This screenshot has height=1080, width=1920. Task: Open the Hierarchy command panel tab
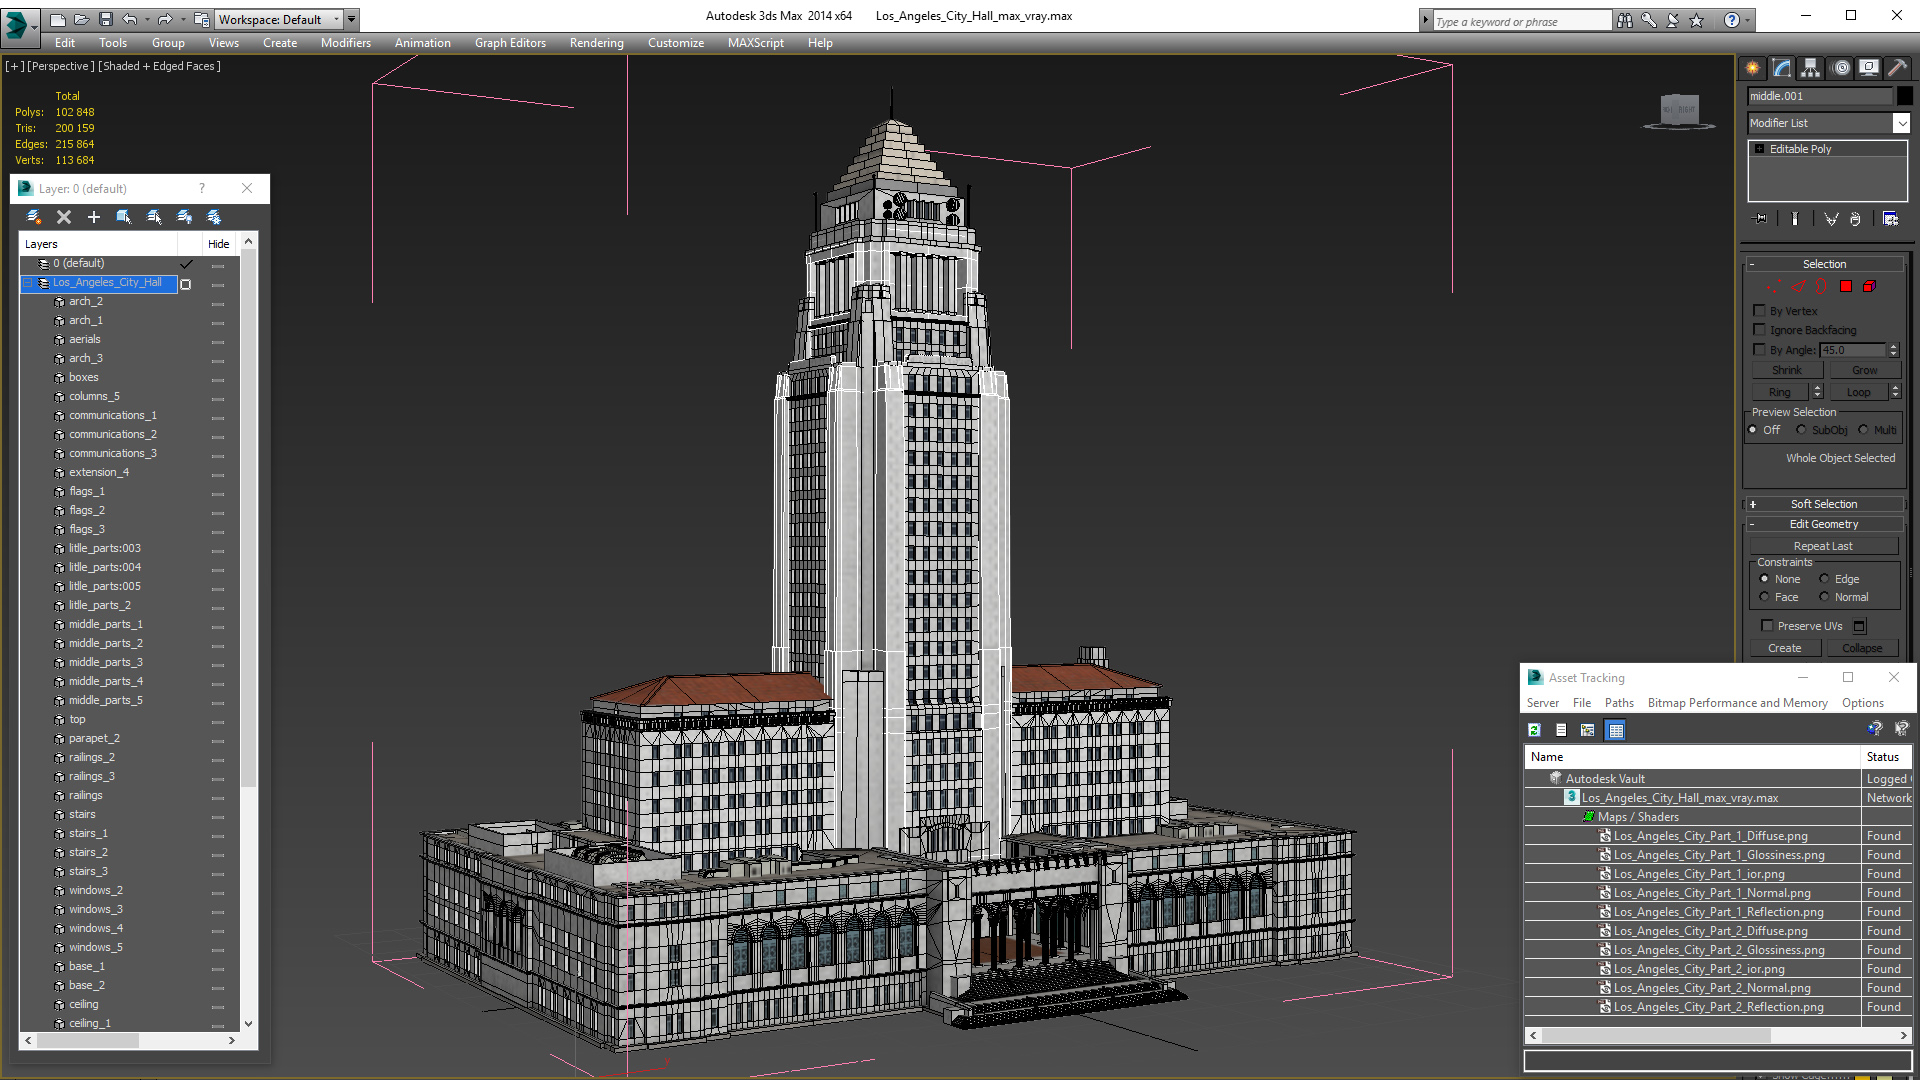pyautogui.click(x=1810, y=68)
